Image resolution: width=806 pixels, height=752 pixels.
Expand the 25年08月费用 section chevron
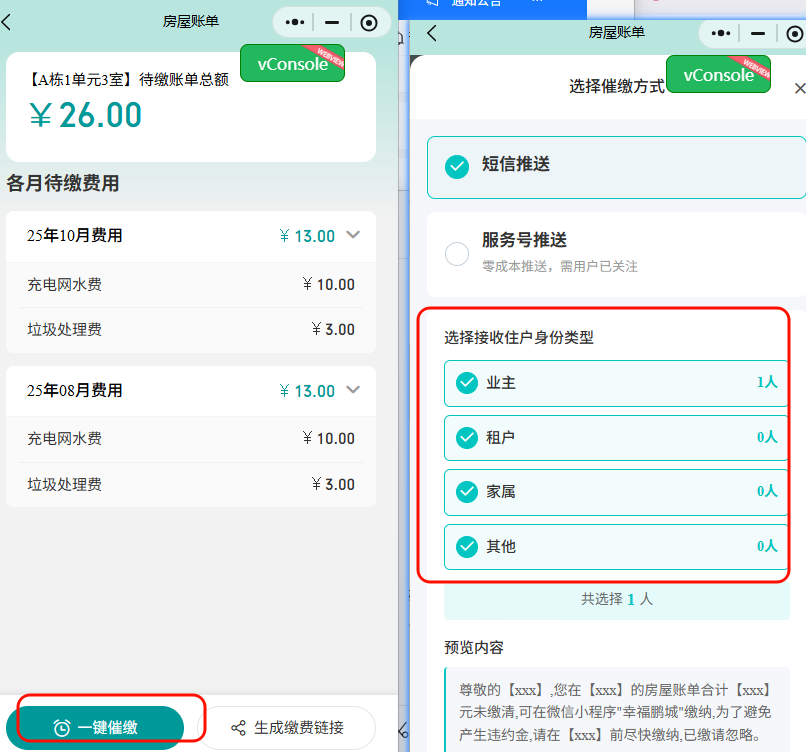(x=352, y=390)
